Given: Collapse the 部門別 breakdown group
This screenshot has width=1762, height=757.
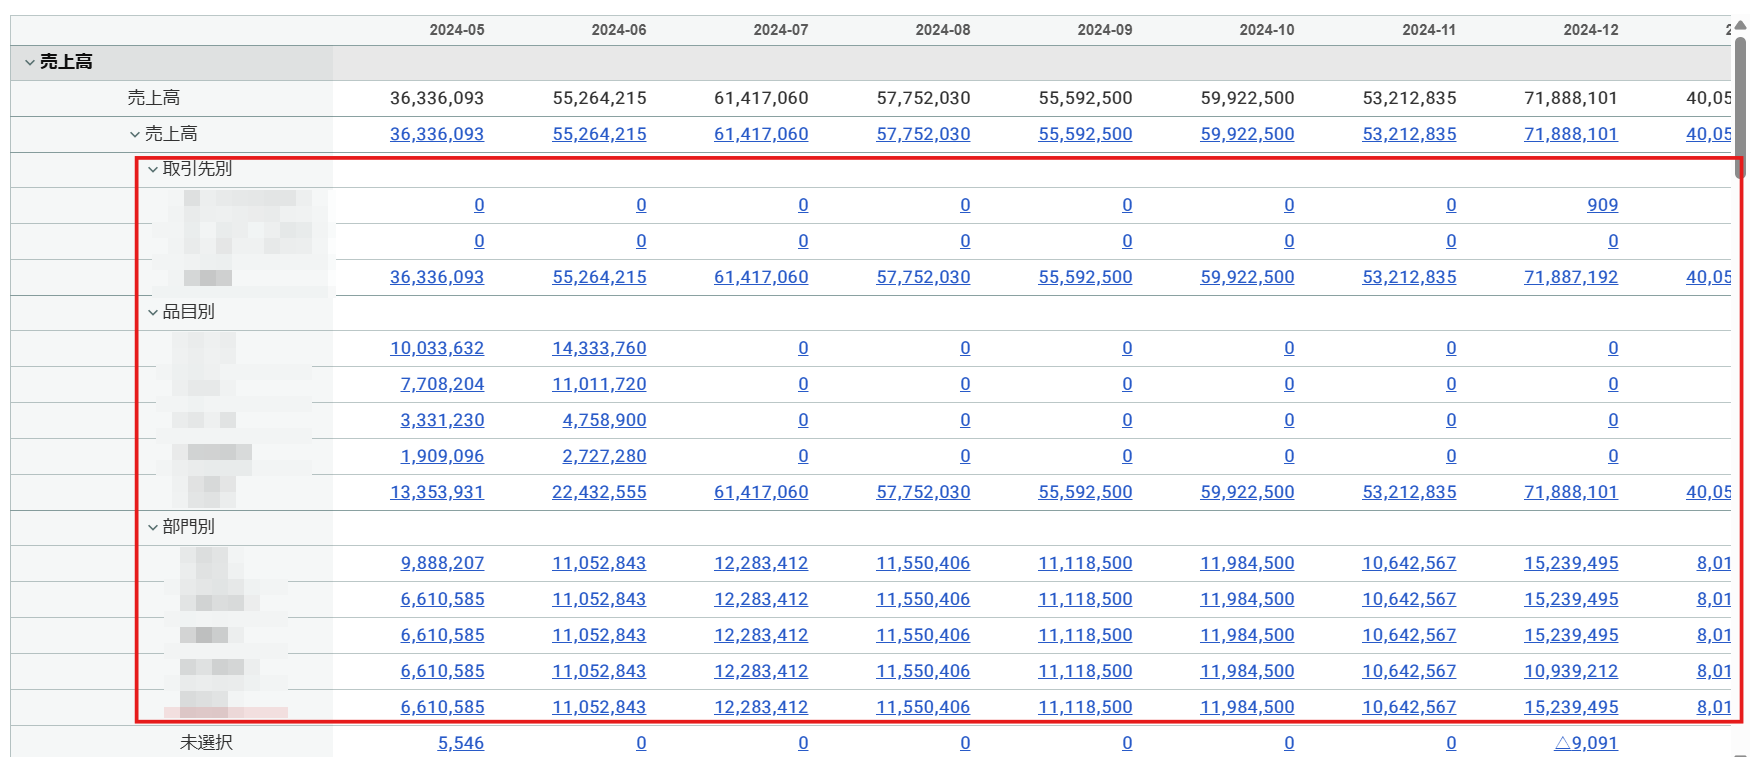Looking at the screenshot, I should pyautogui.click(x=153, y=528).
